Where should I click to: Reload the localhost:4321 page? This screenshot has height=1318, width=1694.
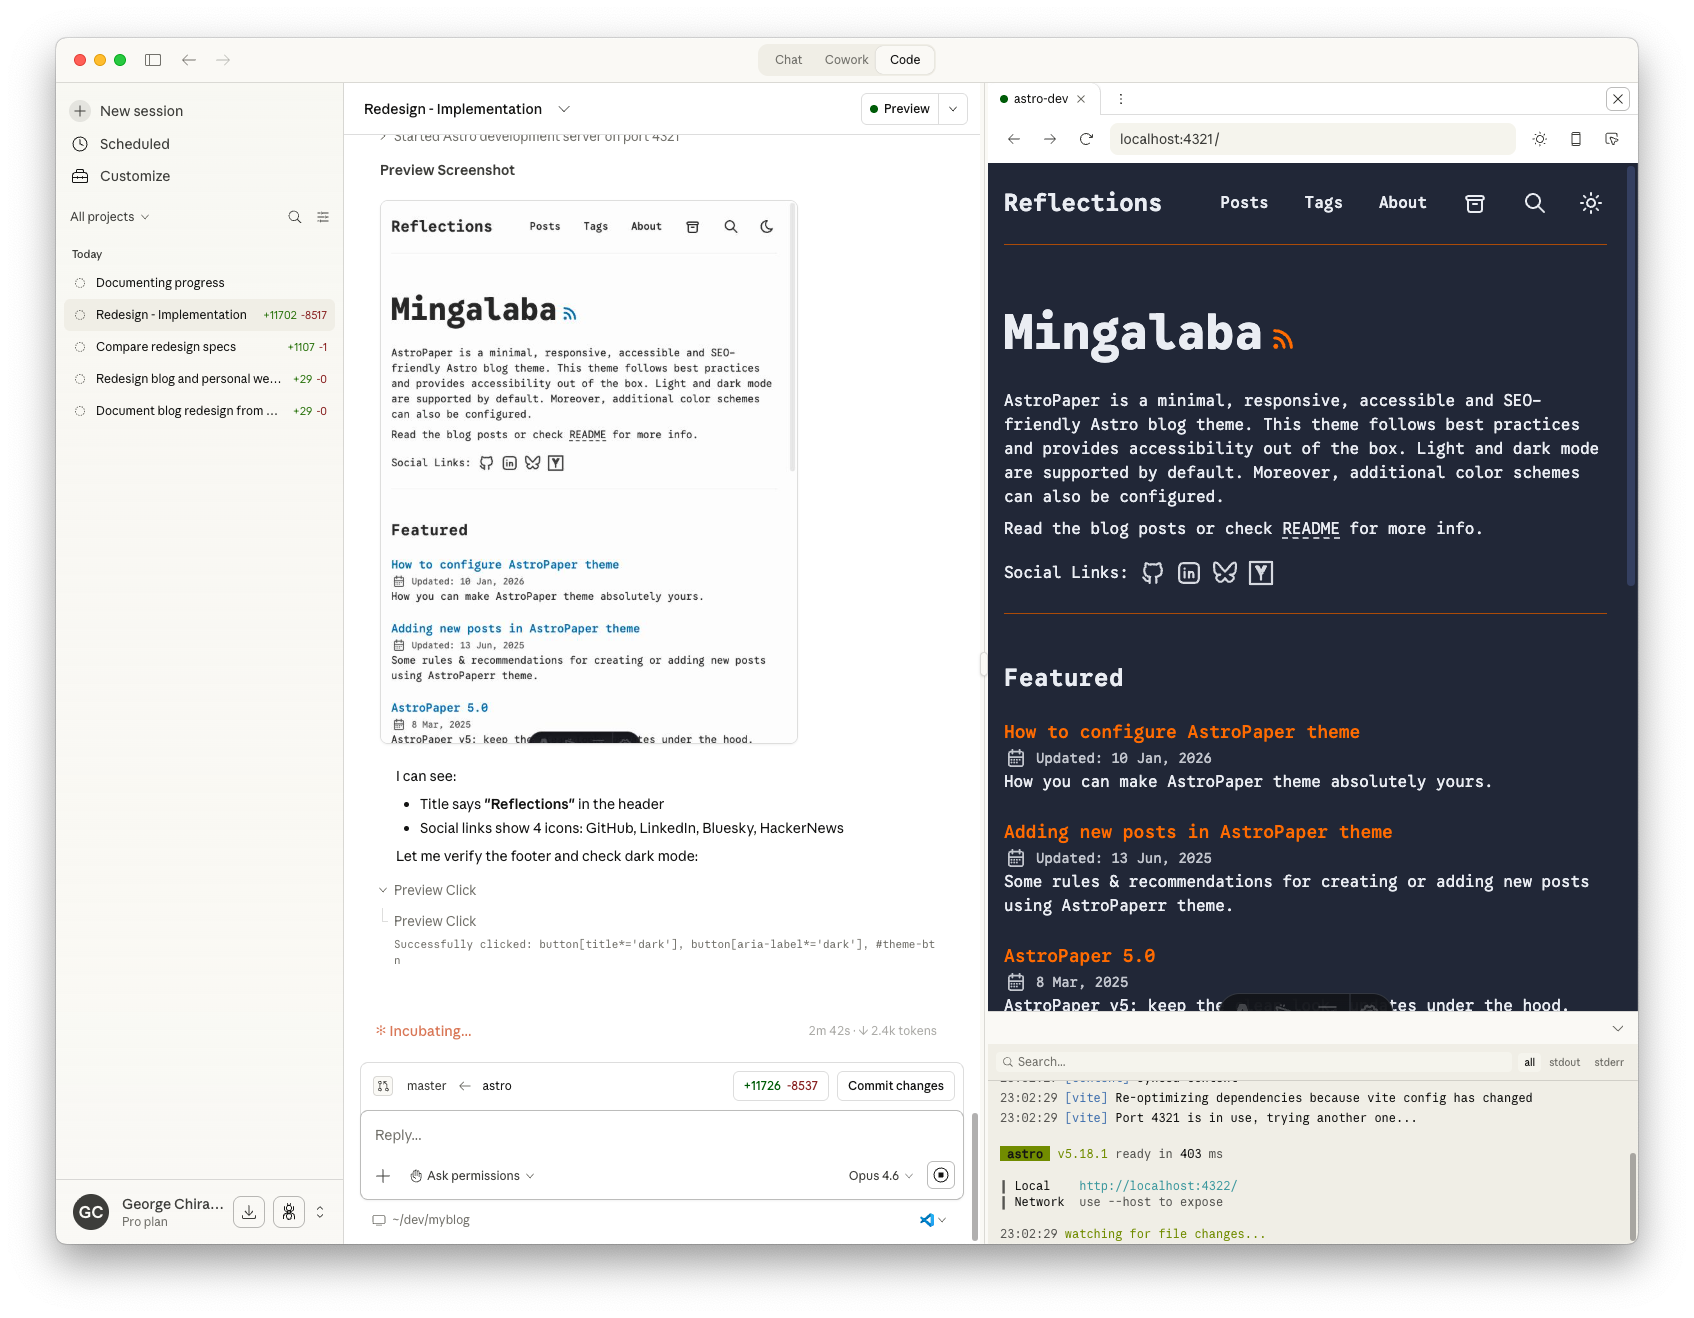1086,139
